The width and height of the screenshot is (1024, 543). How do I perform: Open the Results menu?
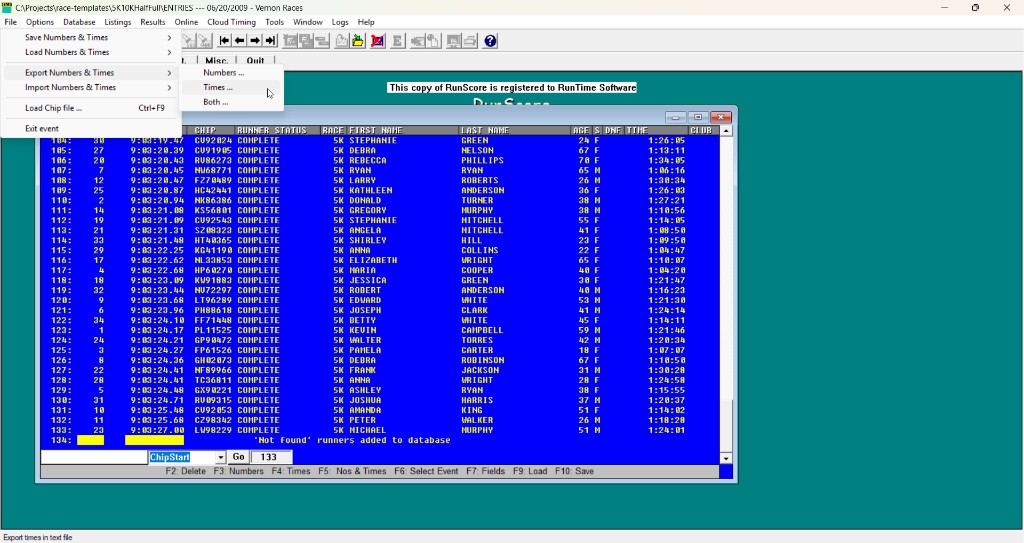point(153,22)
